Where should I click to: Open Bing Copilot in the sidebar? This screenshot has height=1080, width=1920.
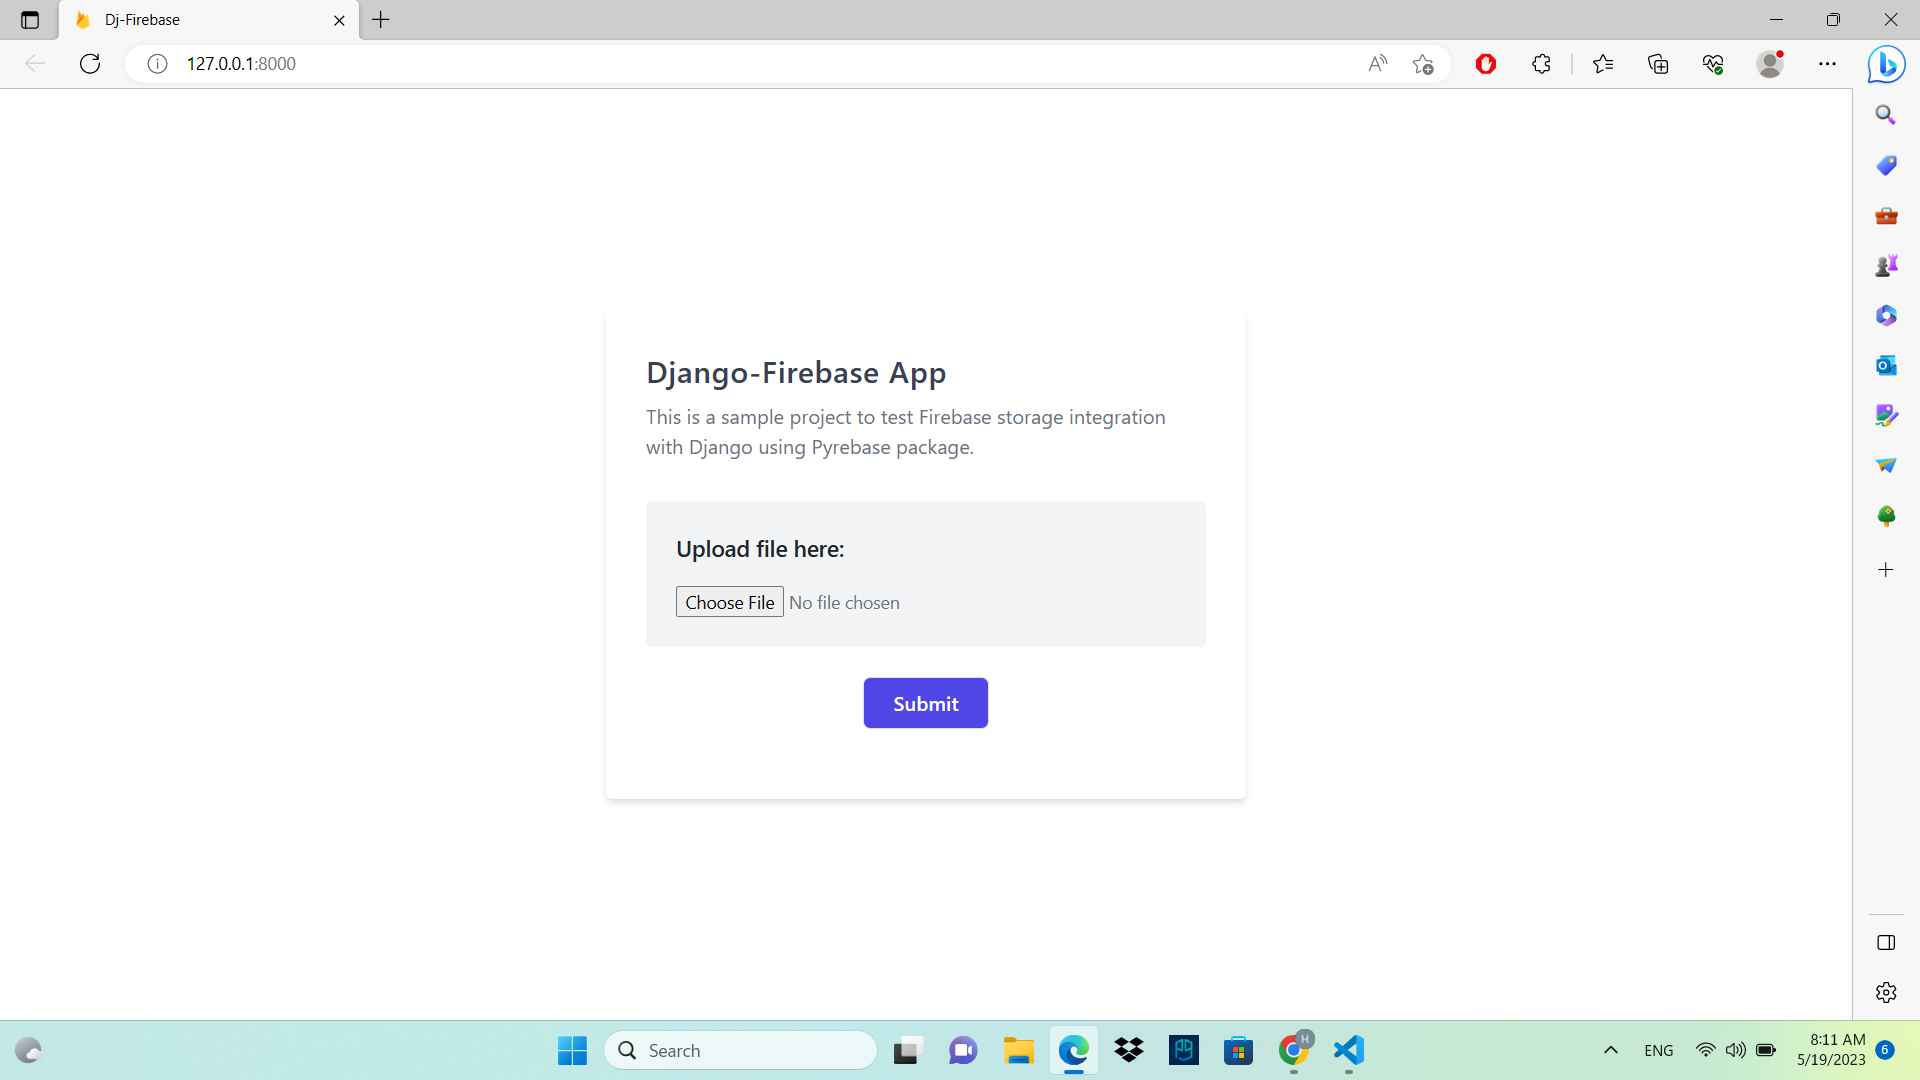(x=1885, y=64)
